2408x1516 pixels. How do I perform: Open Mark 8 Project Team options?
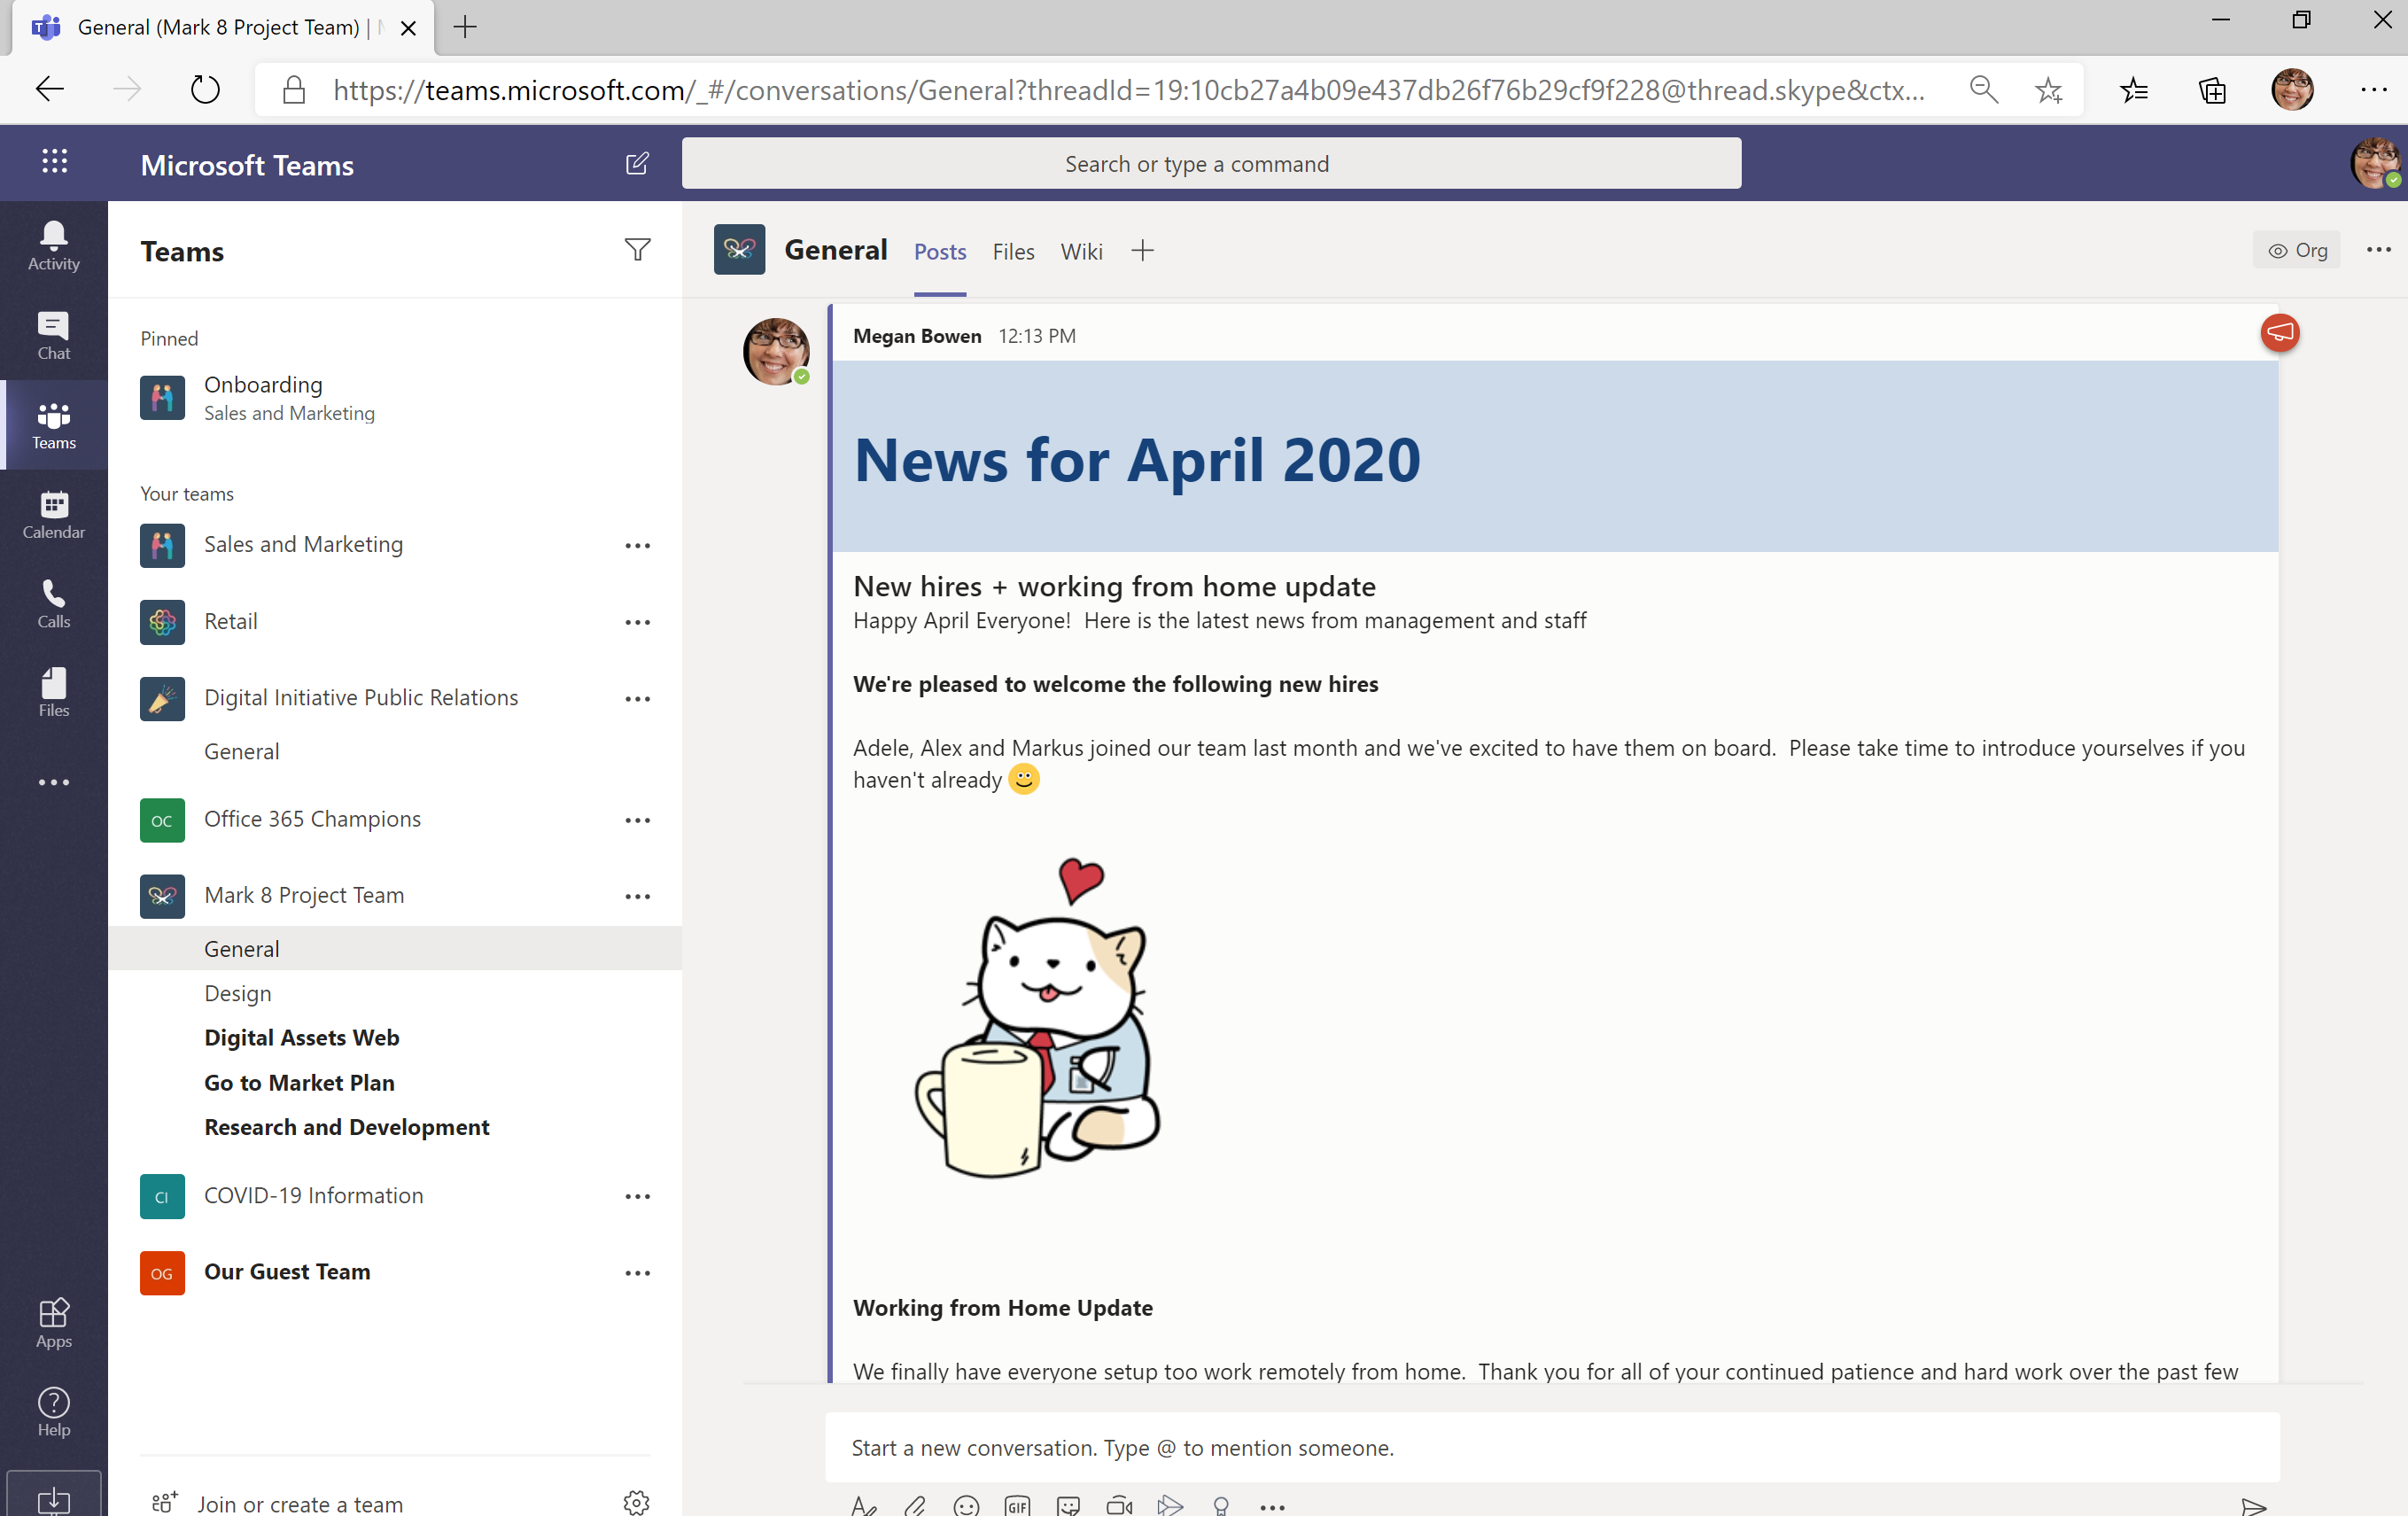click(x=637, y=896)
